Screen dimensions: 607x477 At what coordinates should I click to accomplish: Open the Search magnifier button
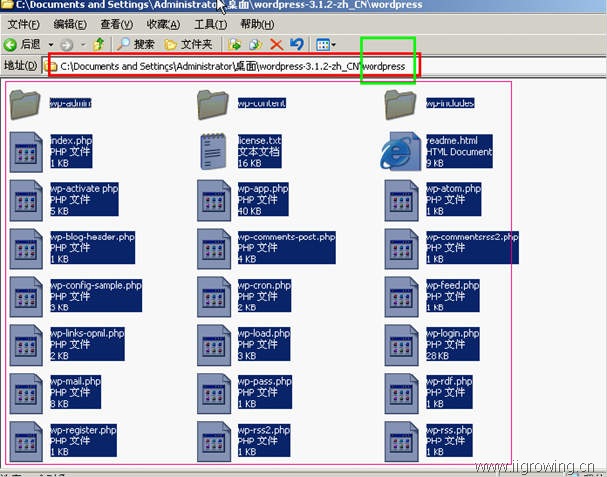pyautogui.click(x=135, y=45)
